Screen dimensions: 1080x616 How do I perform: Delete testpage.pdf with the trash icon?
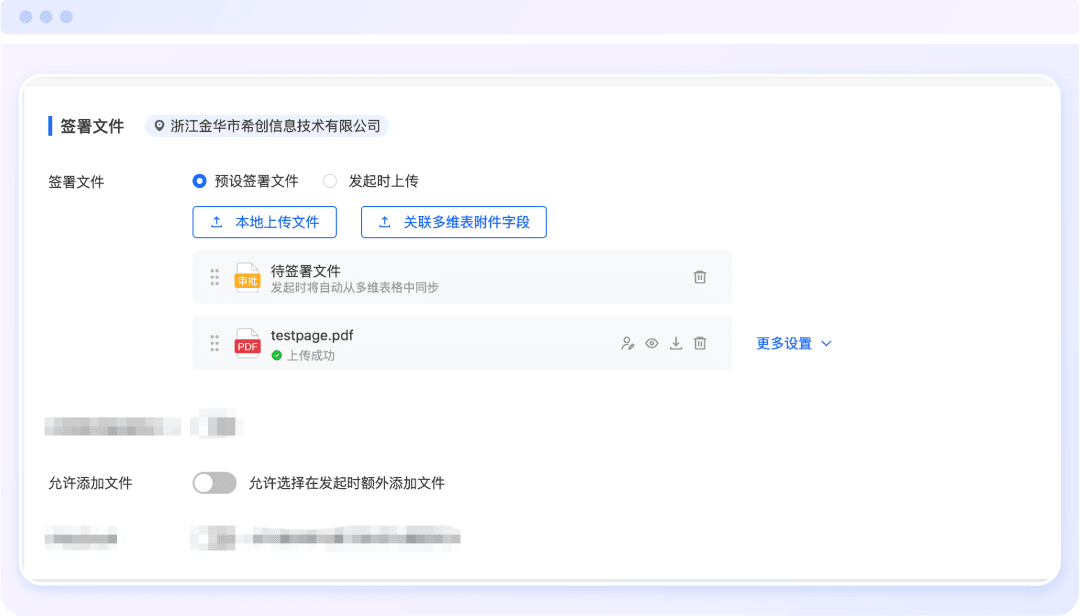(x=700, y=343)
